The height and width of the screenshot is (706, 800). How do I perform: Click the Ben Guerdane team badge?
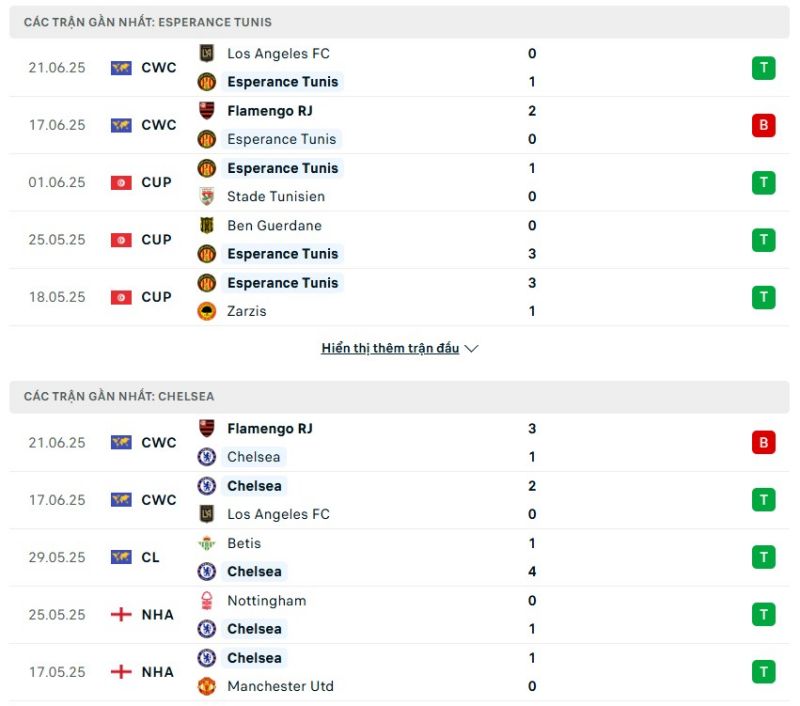[x=207, y=225]
